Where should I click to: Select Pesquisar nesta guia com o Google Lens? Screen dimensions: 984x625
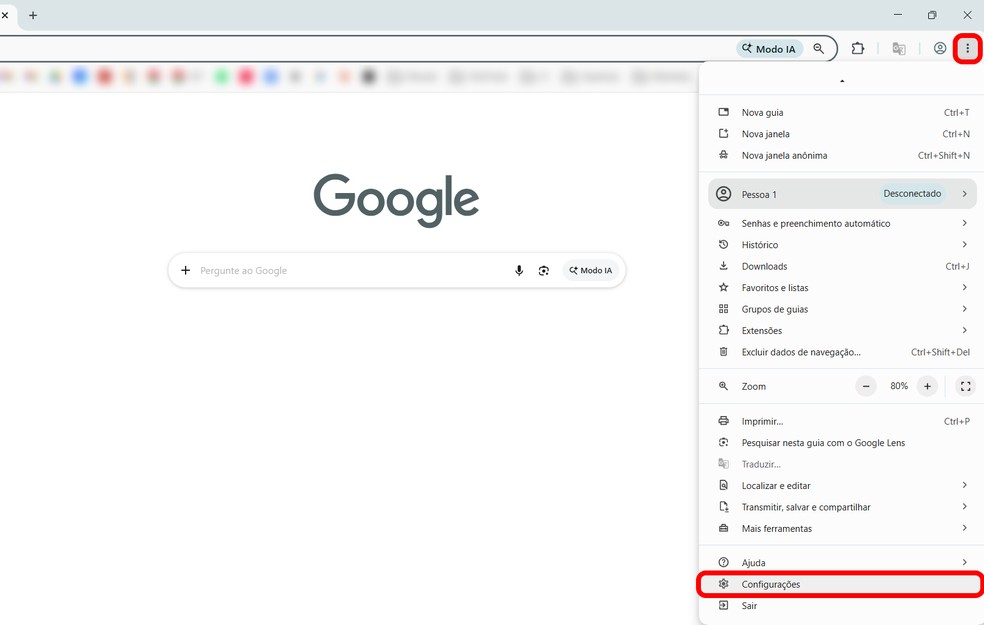pos(842,442)
